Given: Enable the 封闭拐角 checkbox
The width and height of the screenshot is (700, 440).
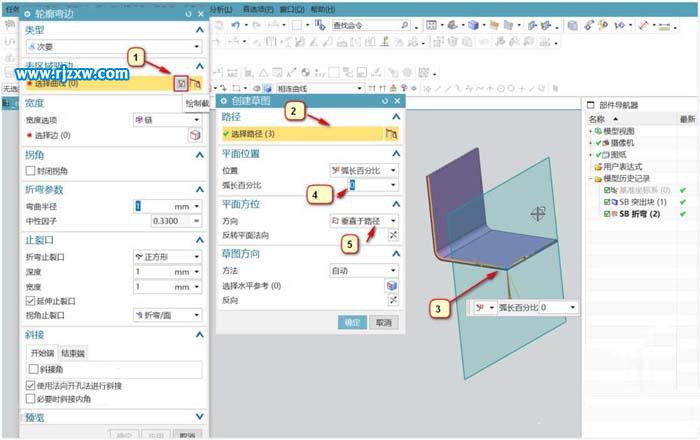Looking at the screenshot, I should (30, 170).
